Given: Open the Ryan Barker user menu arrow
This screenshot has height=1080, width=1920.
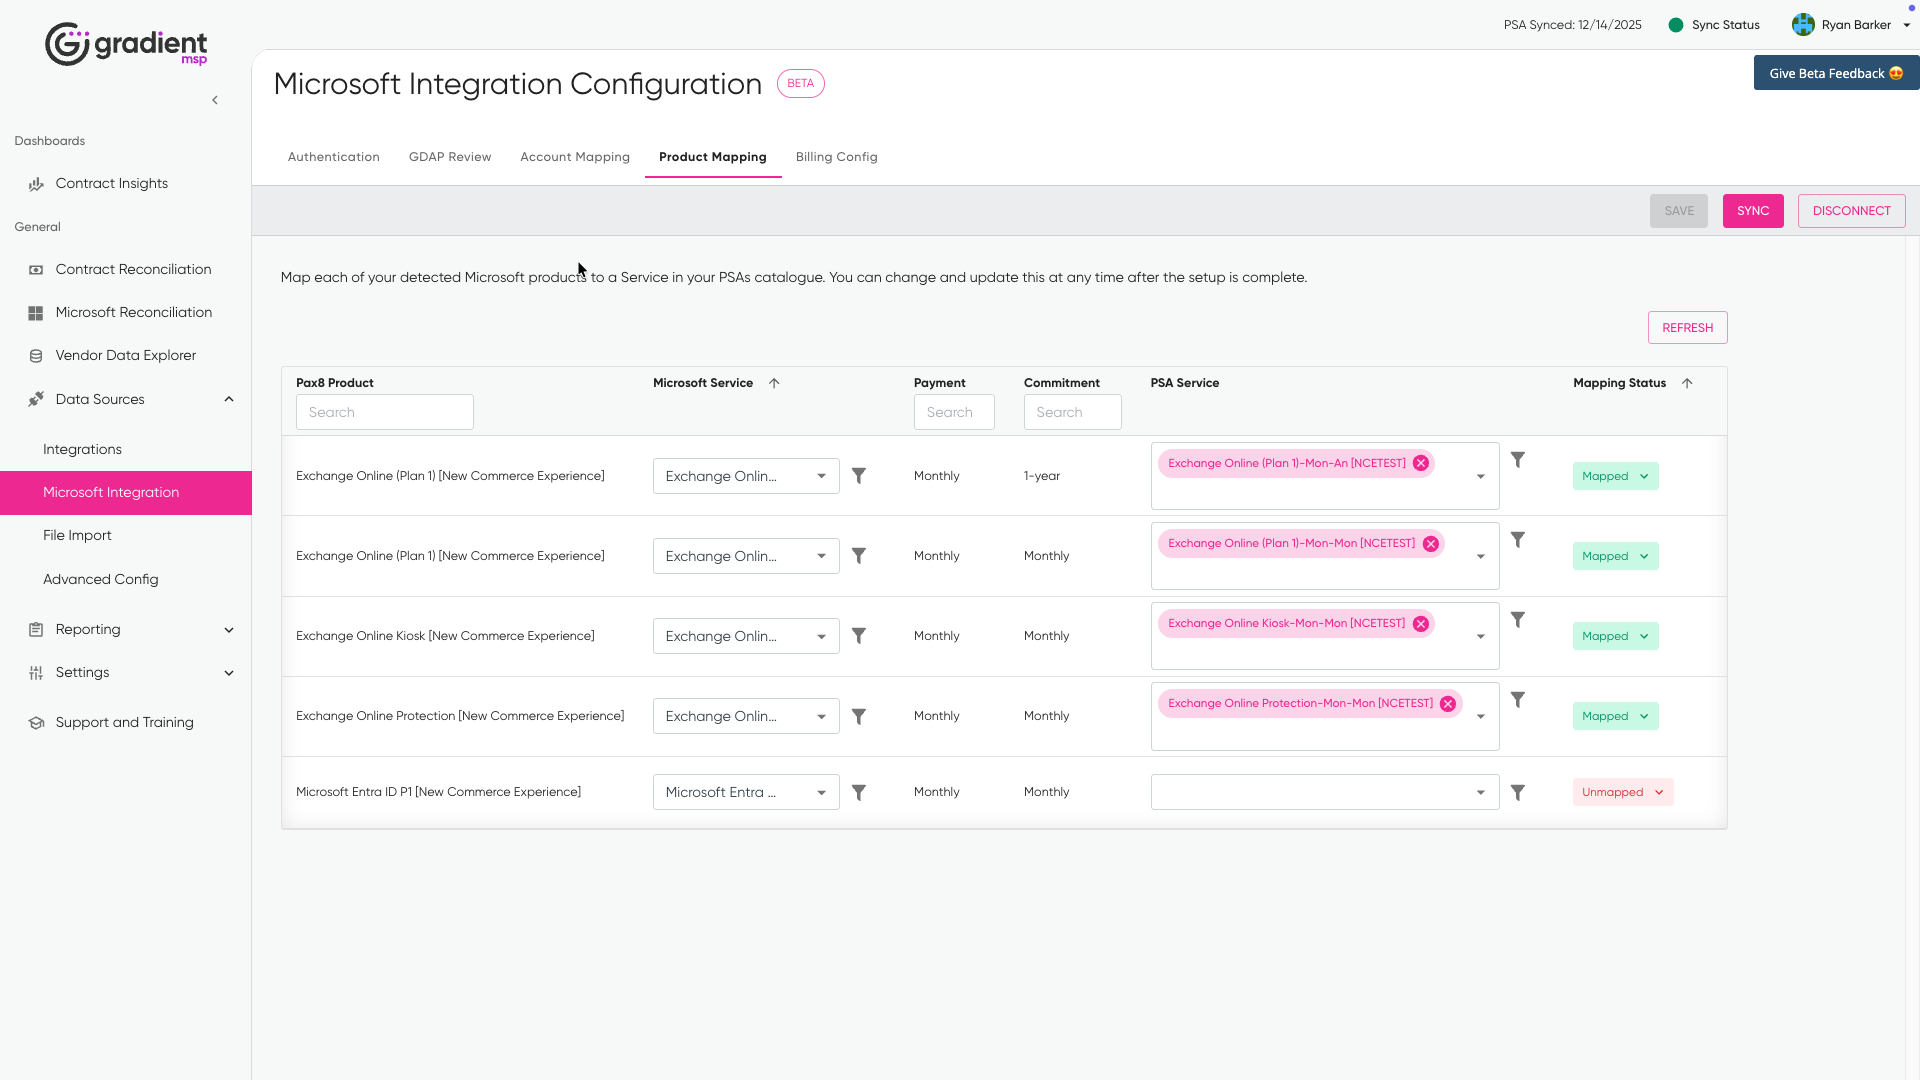Looking at the screenshot, I should pyautogui.click(x=1906, y=25).
